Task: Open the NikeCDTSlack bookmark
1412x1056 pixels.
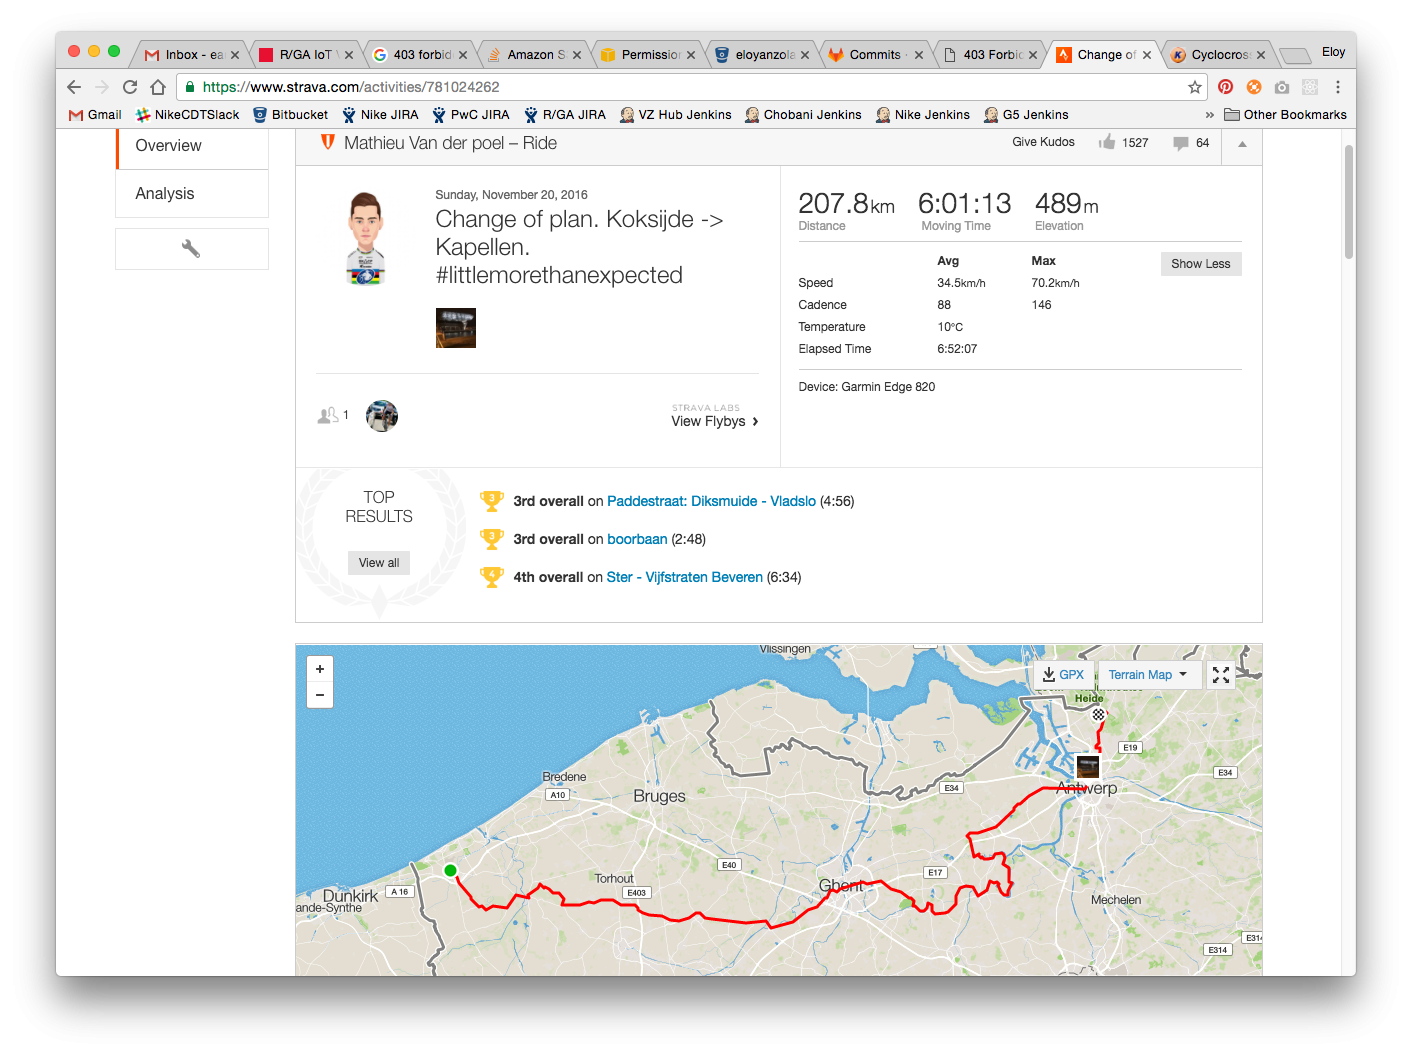Action: 188,115
